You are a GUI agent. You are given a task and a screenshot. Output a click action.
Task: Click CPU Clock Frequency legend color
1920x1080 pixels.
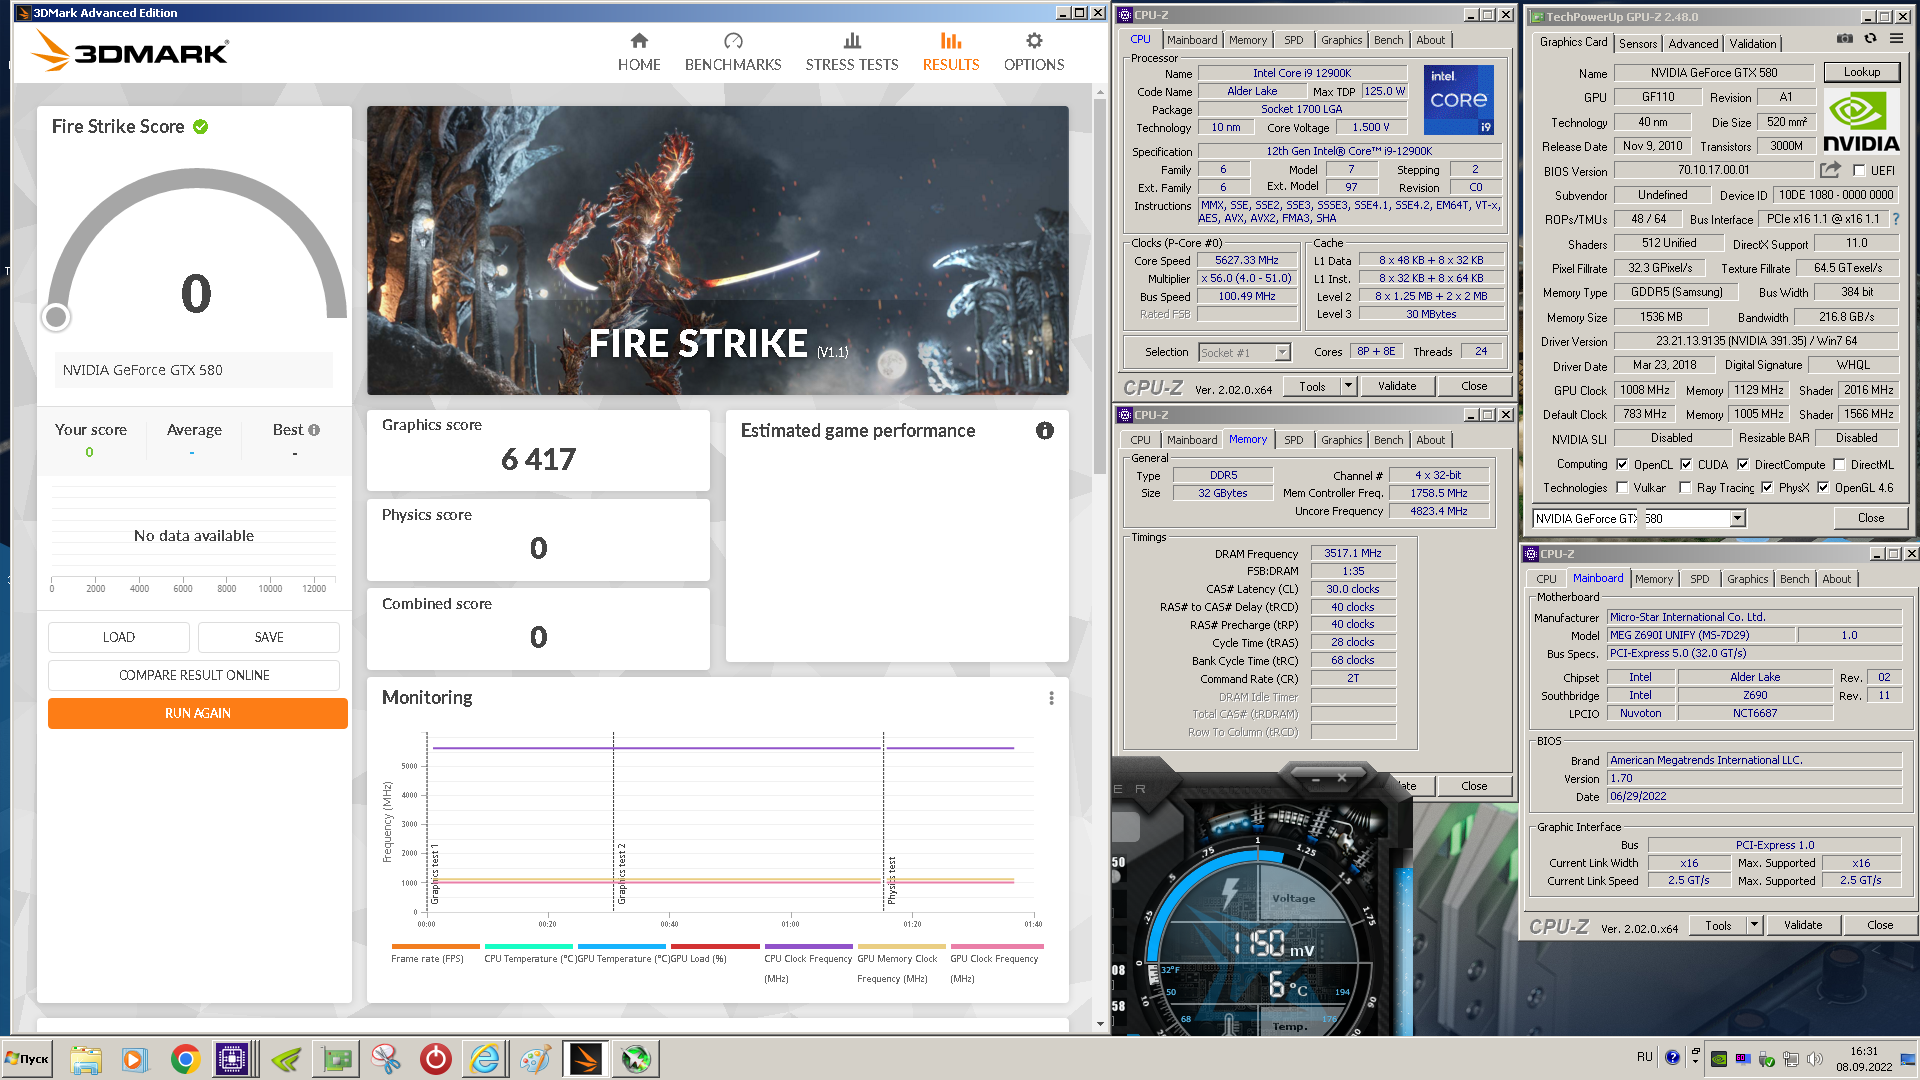click(808, 946)
